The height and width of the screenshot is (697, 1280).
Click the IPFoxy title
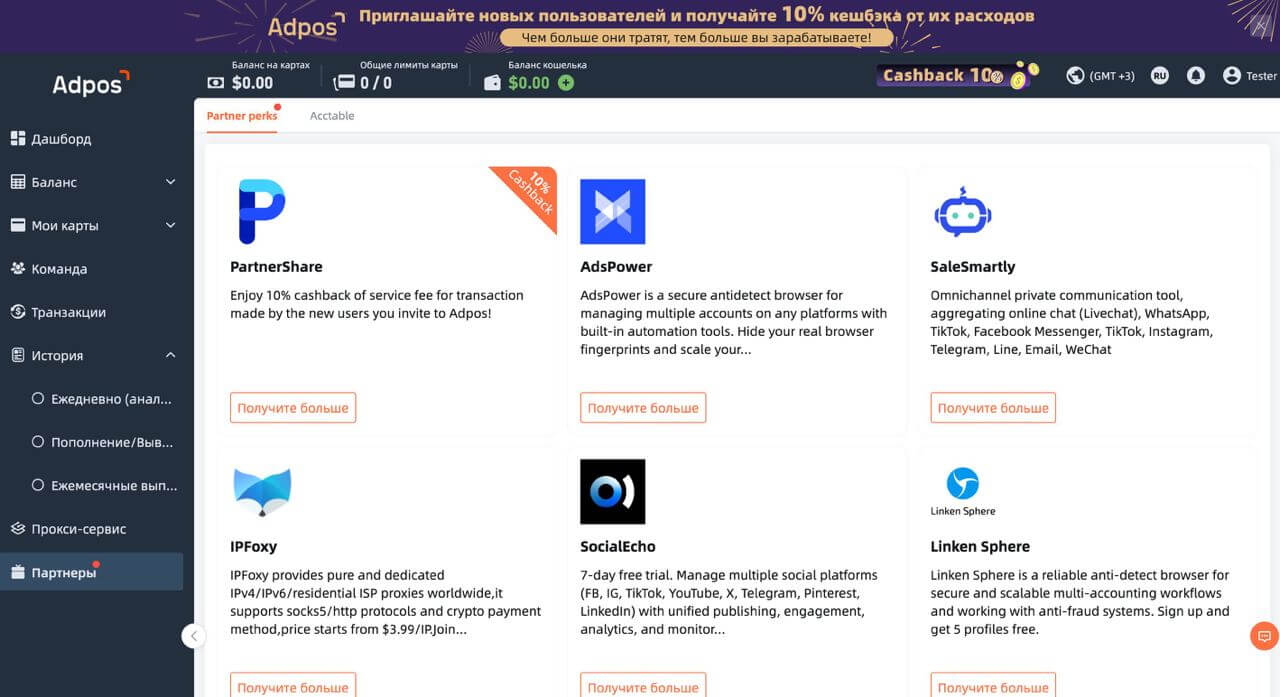[x=253, y=547]
